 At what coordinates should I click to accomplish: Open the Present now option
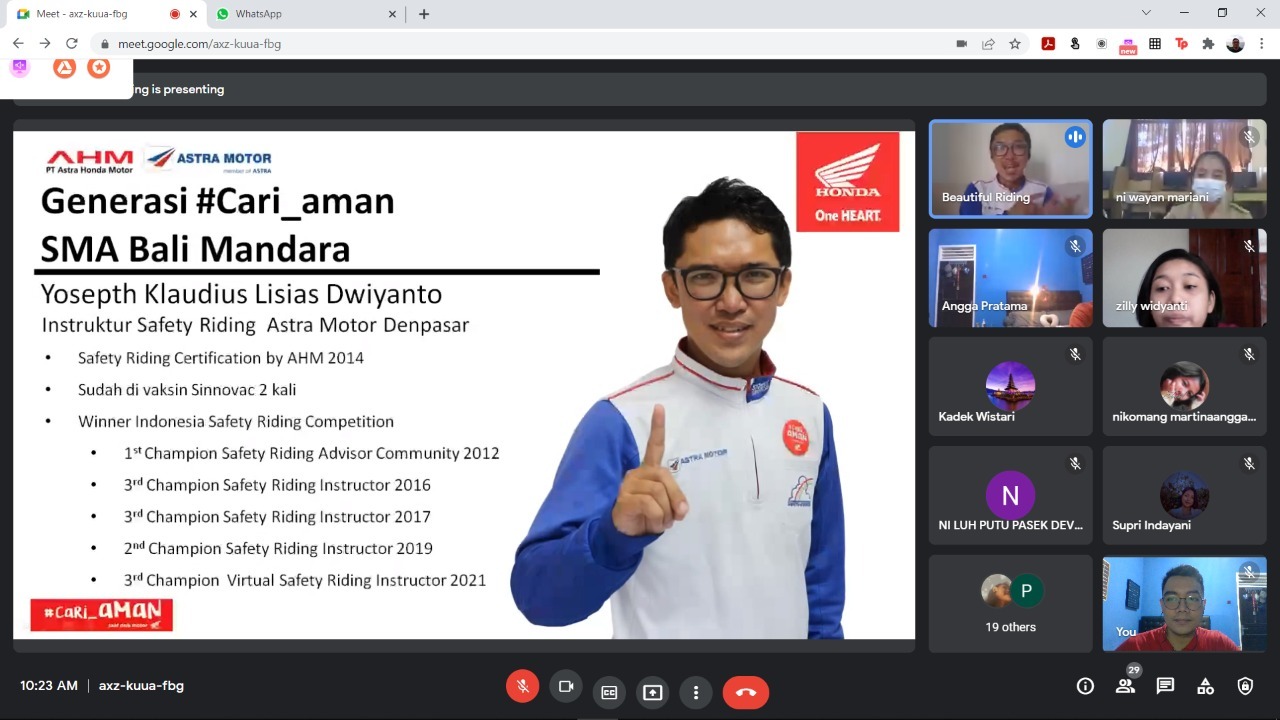tap(653, 692)
